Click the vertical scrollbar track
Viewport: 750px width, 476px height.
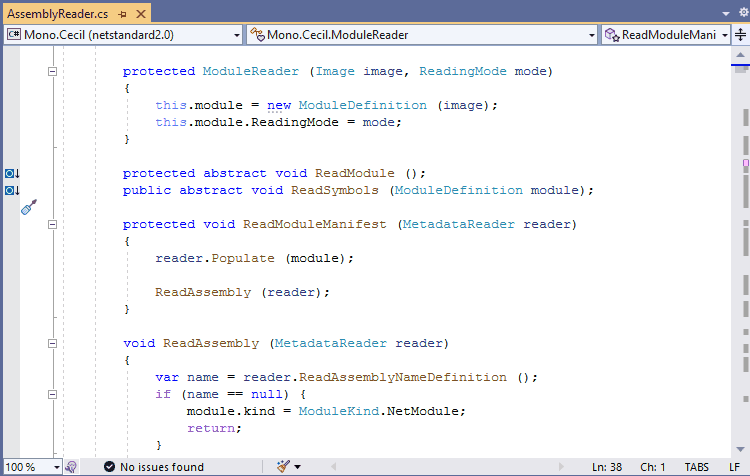tap(744, 300)
